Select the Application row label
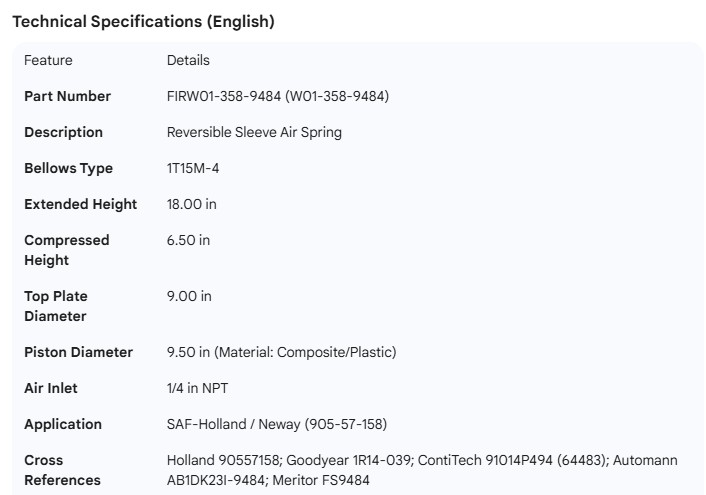The image size is (706, 495). (x=63, y=424)
